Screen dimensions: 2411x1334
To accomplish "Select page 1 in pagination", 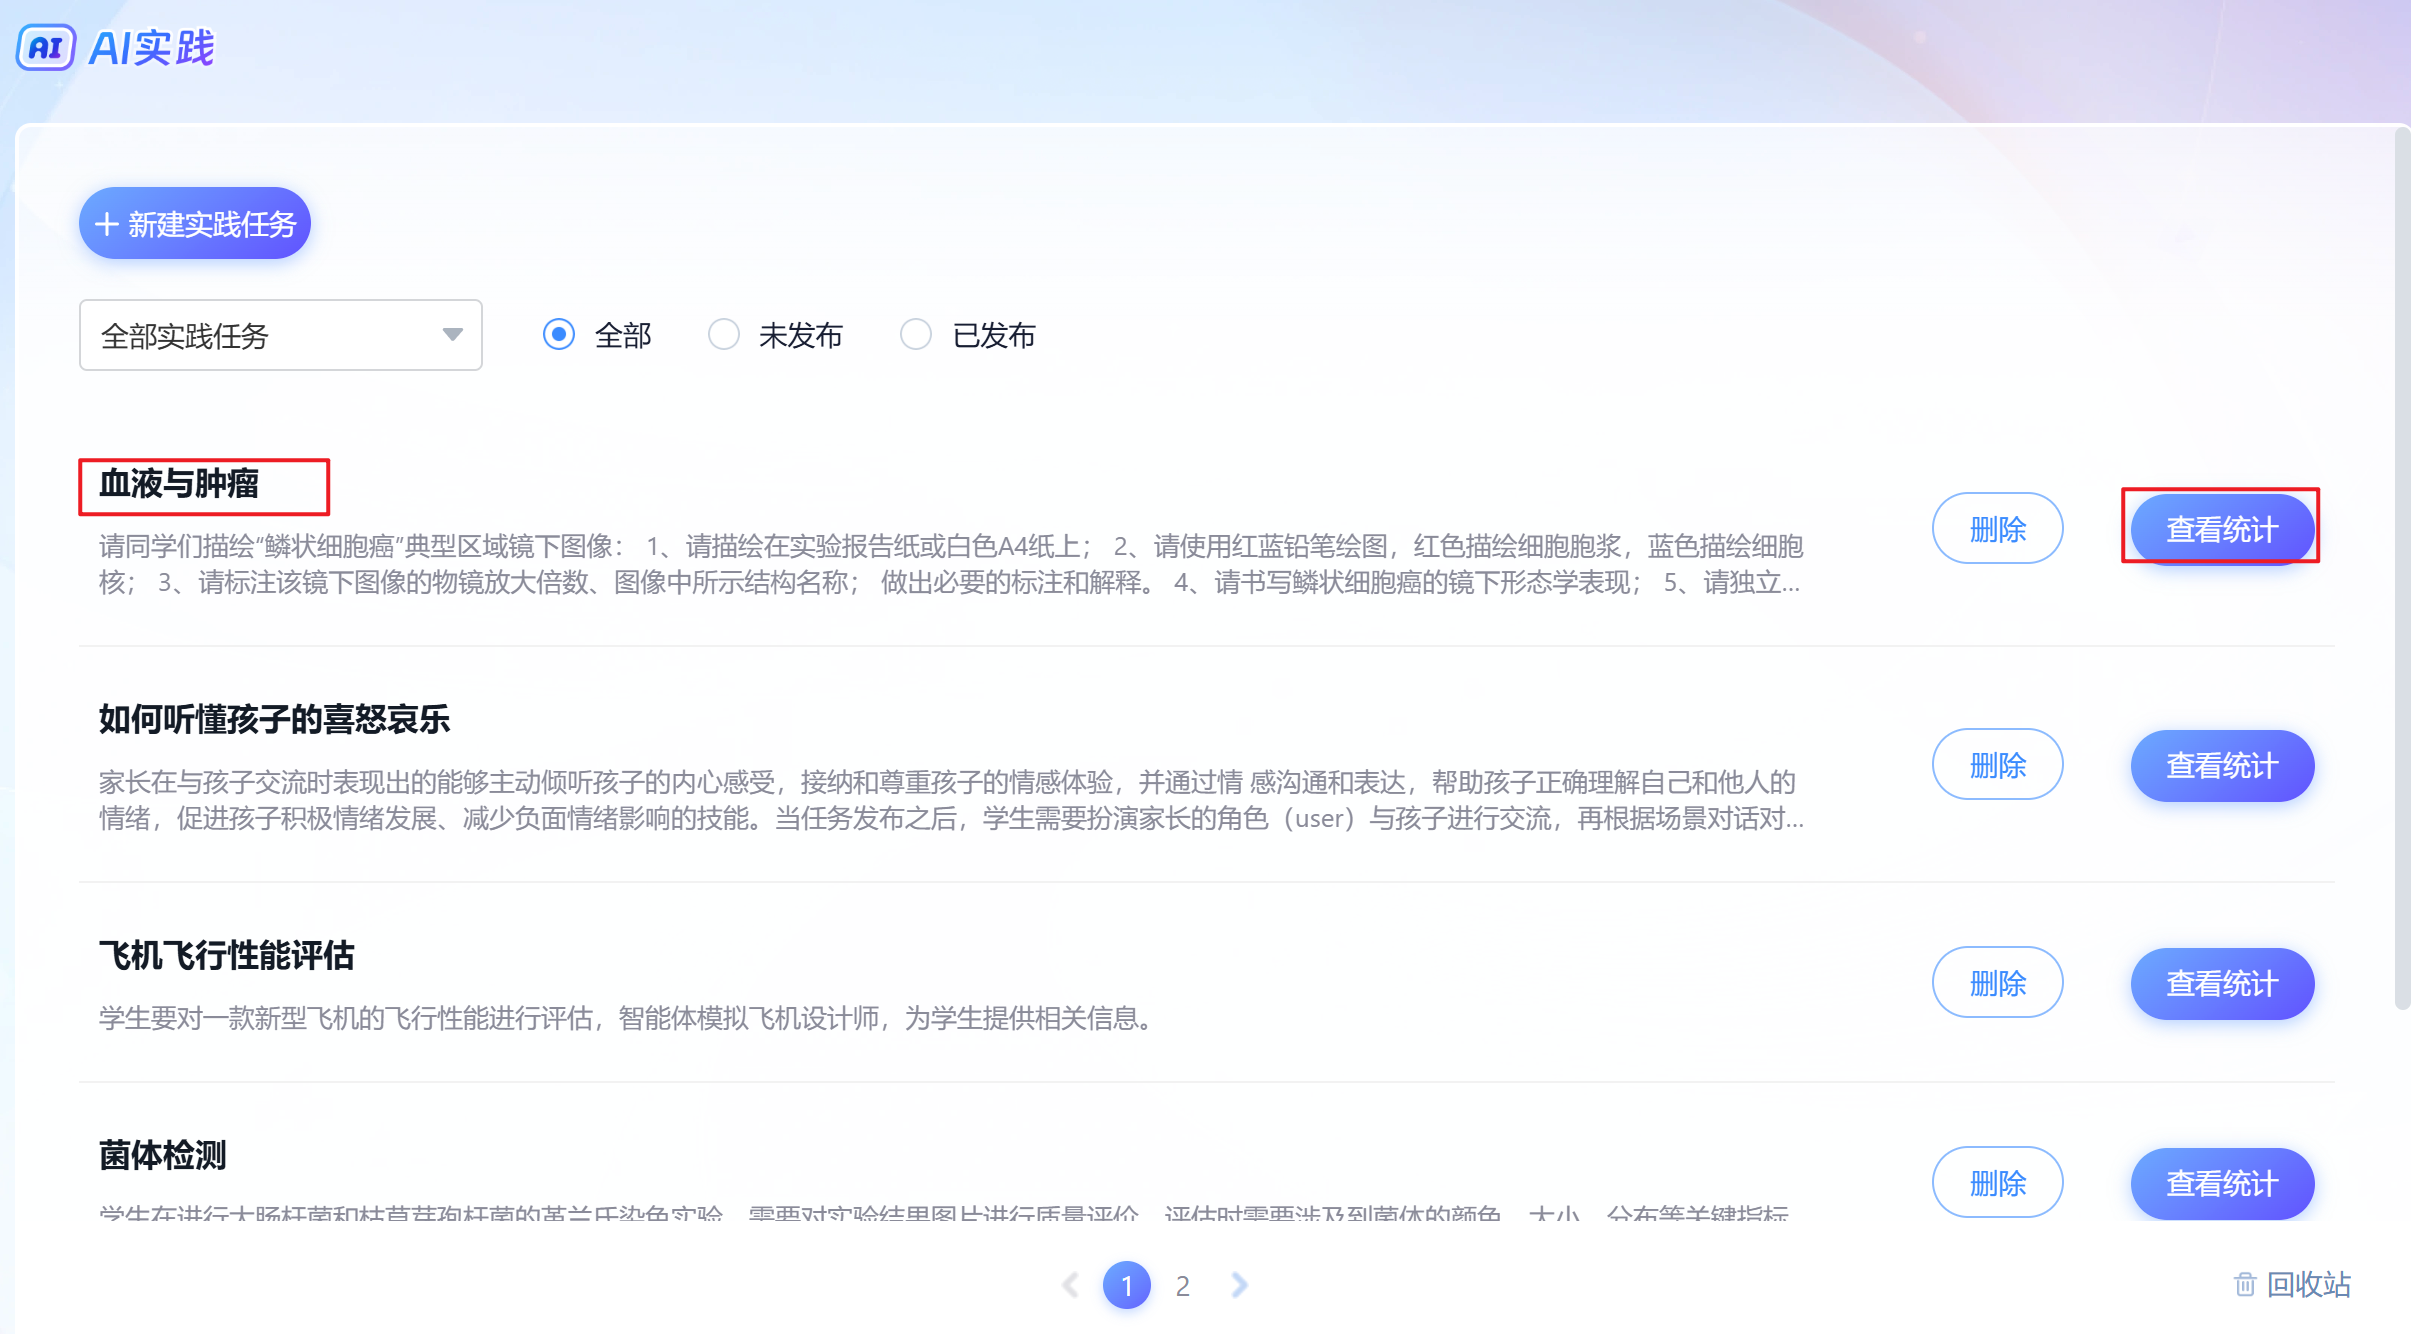I will click(x=1126, y=1285).
